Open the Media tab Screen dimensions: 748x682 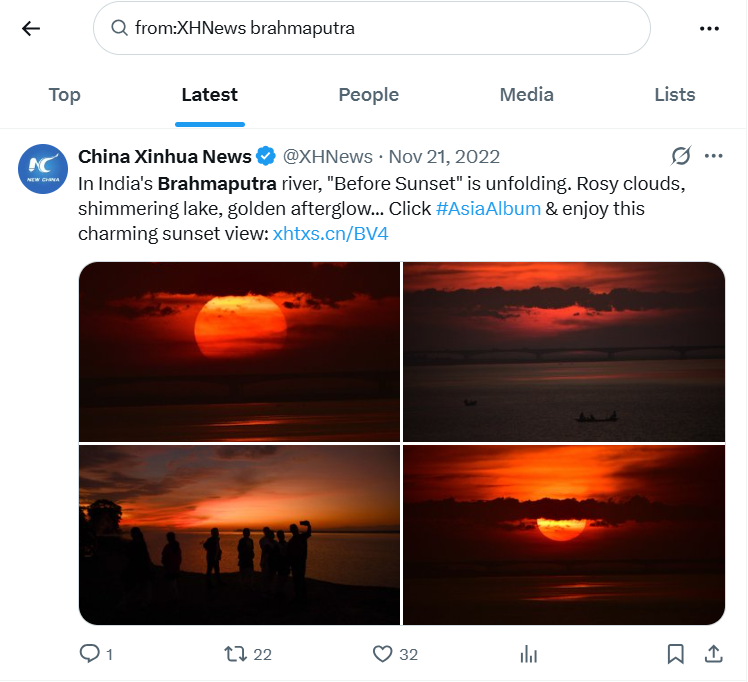(526, 95)
